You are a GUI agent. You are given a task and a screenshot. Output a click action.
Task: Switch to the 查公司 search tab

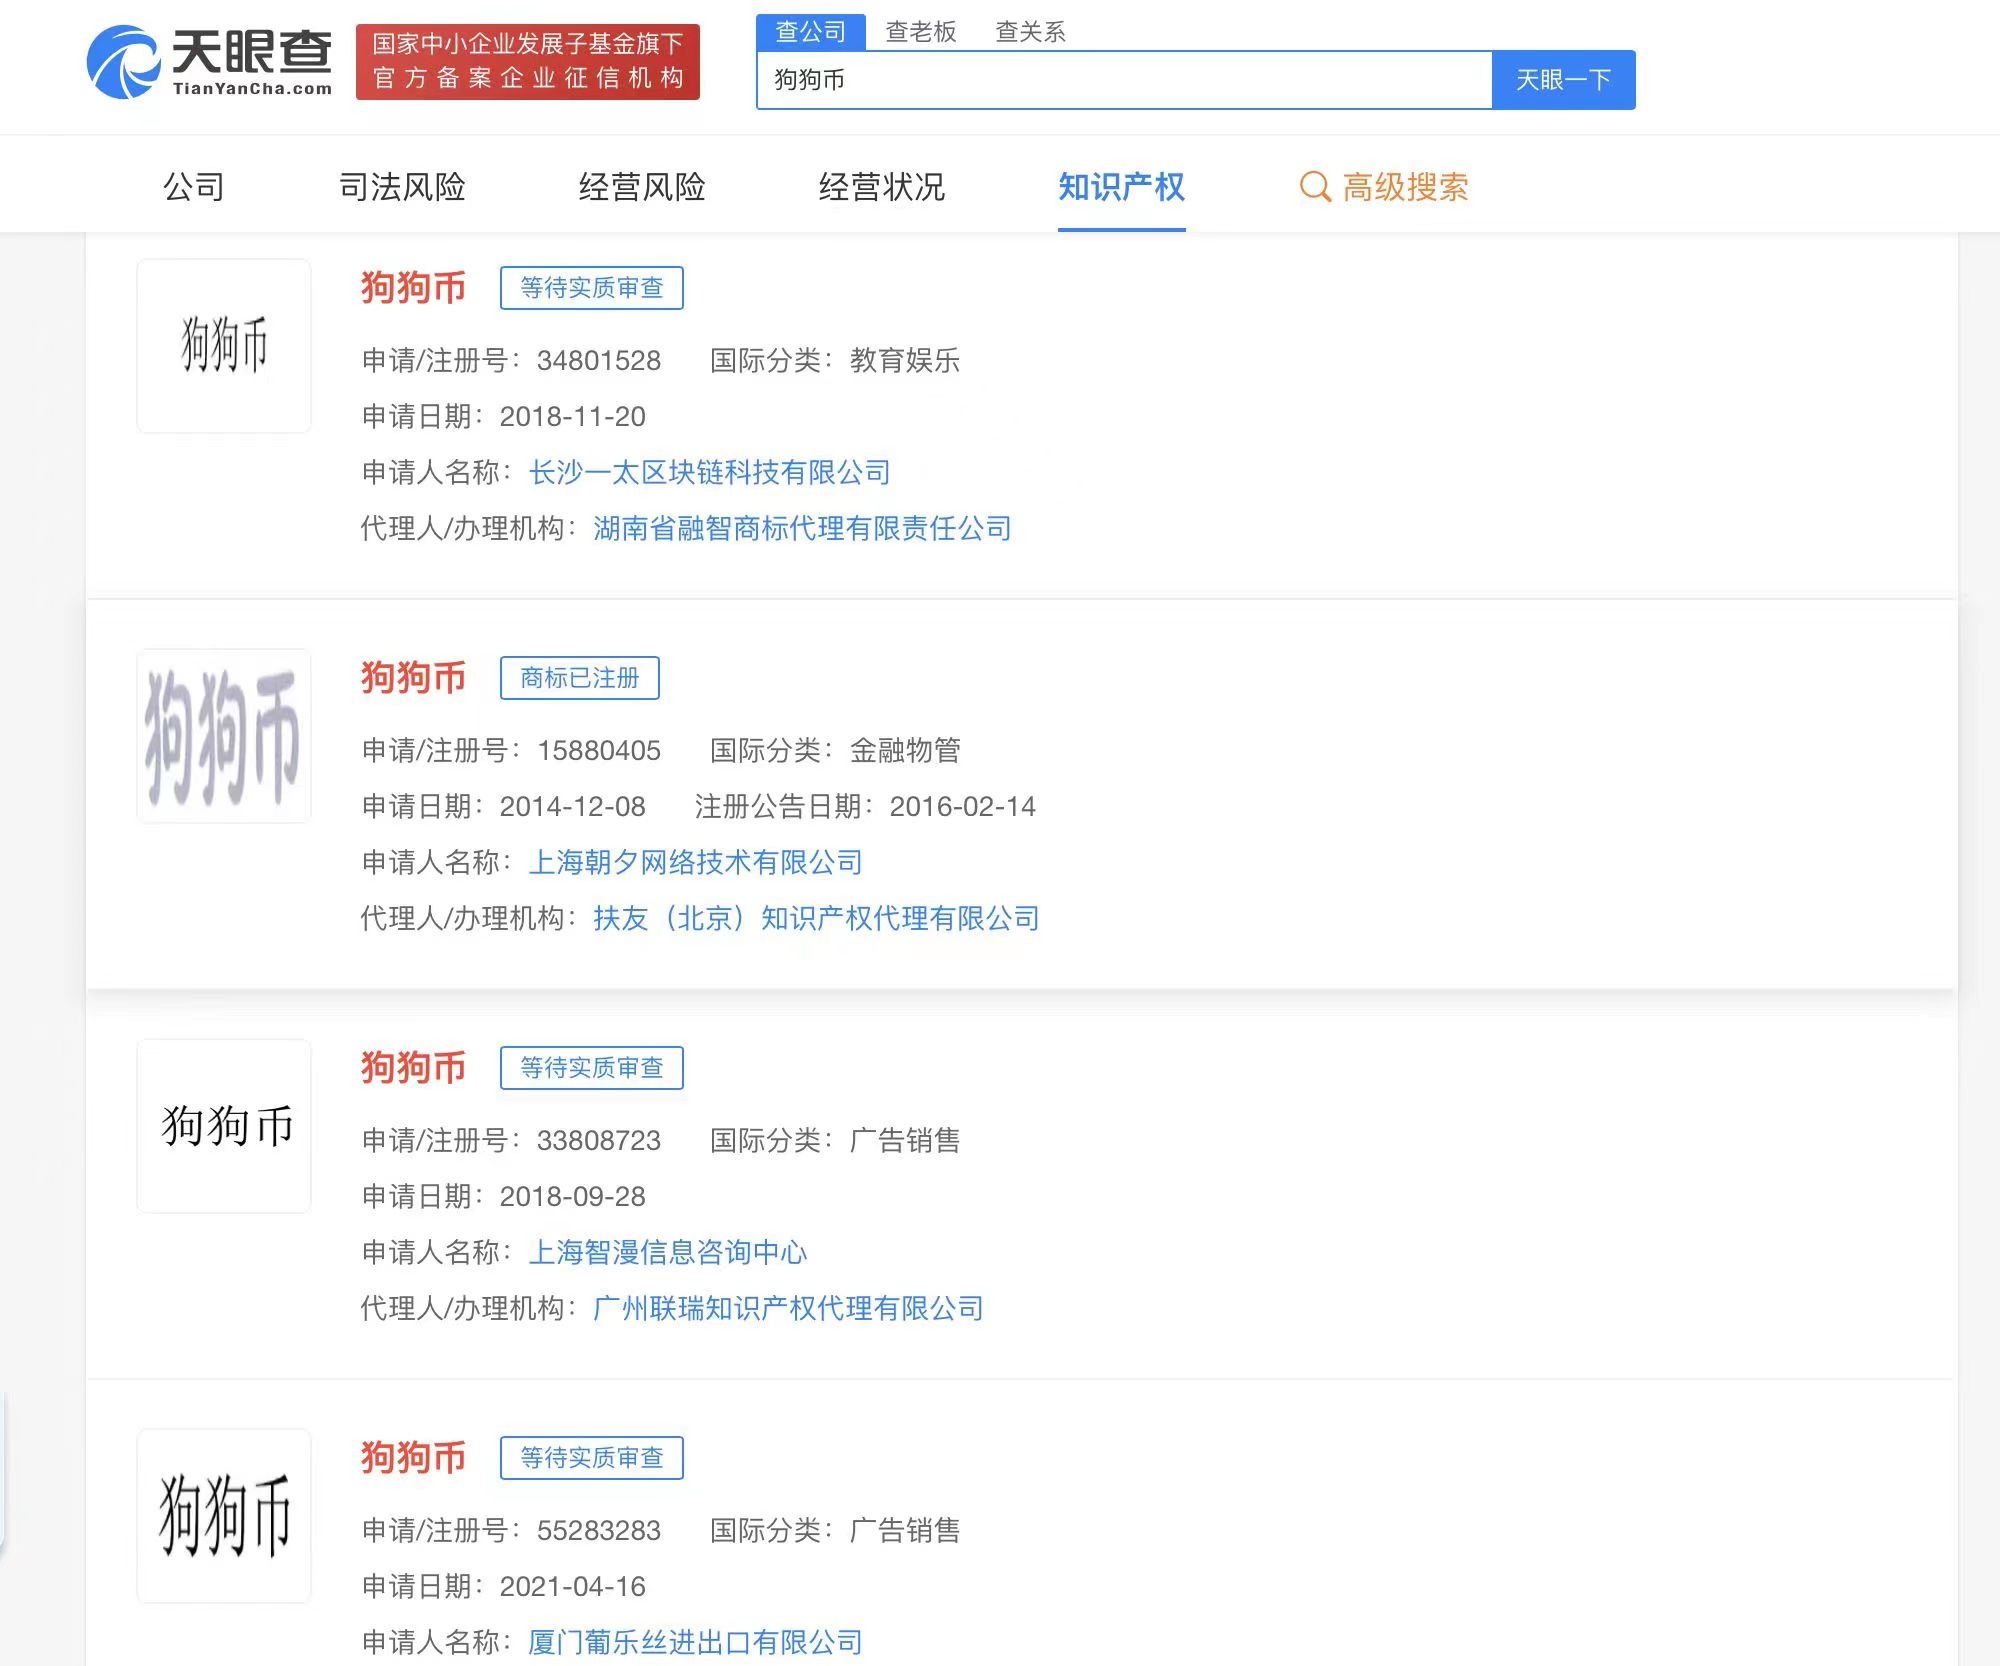coord(810,32)
